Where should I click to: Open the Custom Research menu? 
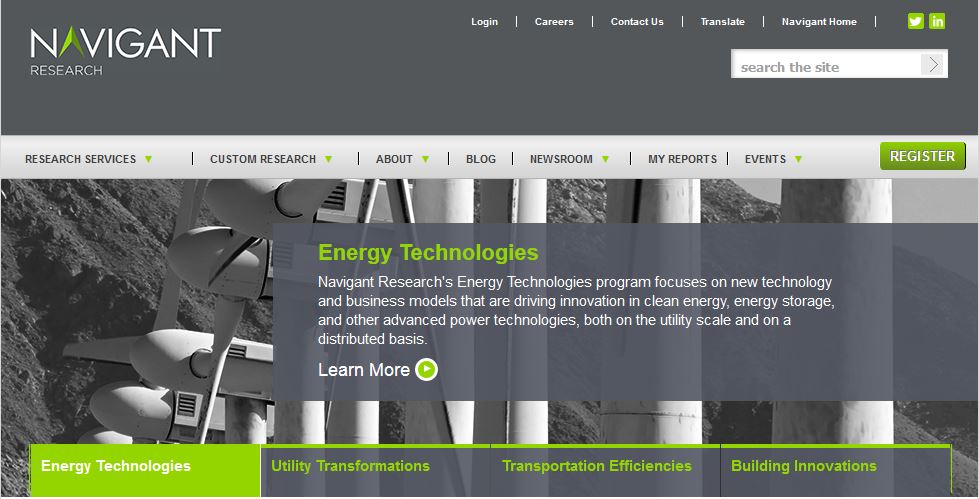263,159
